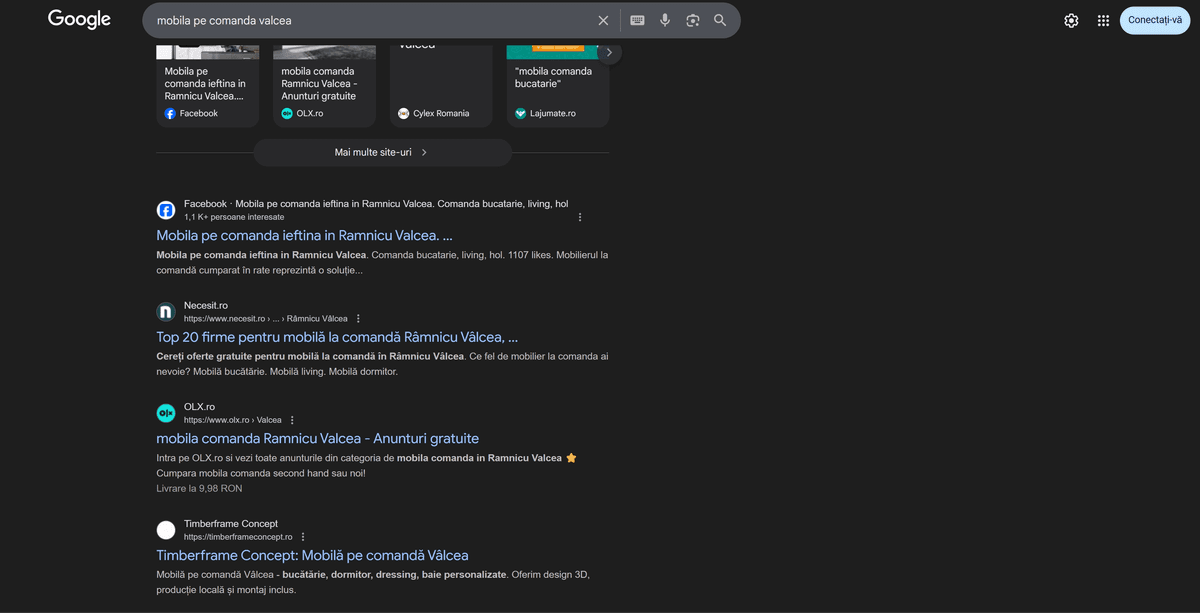Open three-dot menu for Necesit.ro result

(358, 319)
